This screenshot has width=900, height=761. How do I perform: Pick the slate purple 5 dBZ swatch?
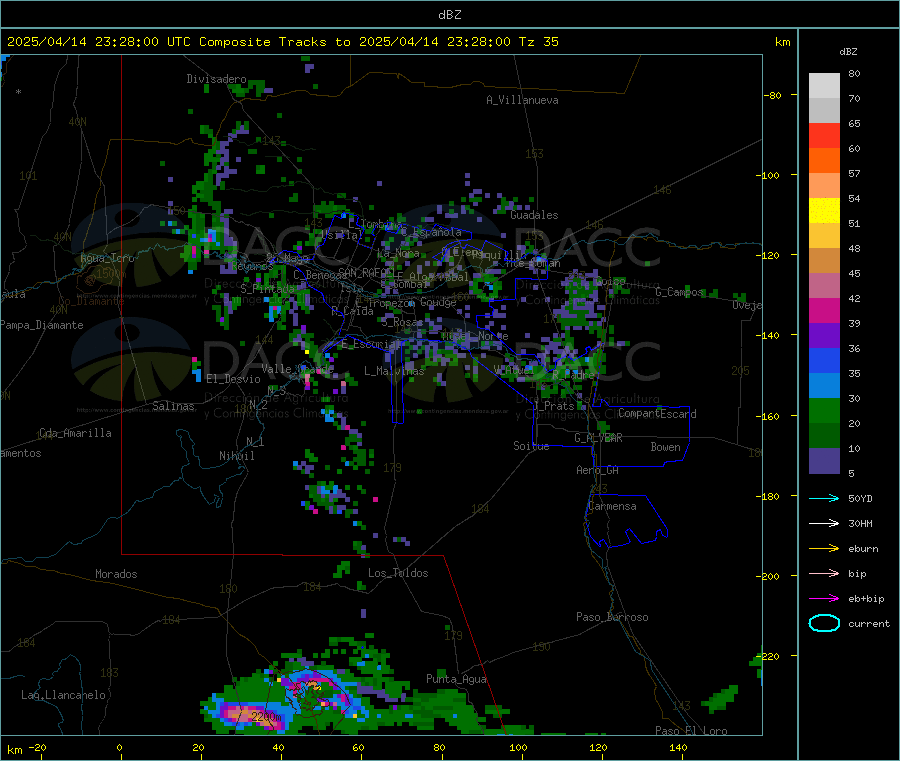[824, 461]
